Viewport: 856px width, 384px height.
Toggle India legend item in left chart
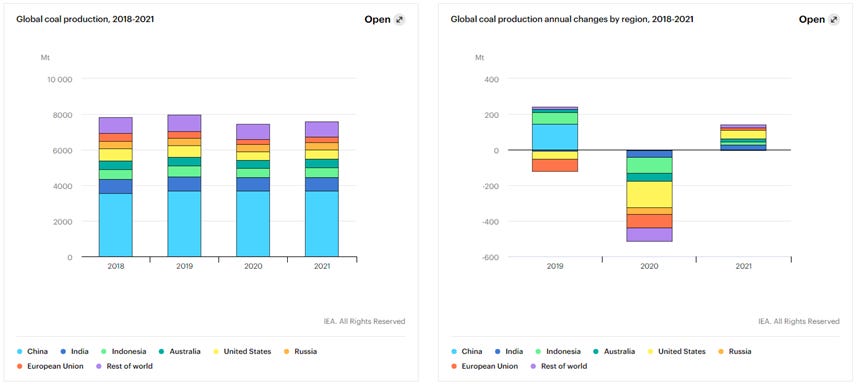click(75, 352)
